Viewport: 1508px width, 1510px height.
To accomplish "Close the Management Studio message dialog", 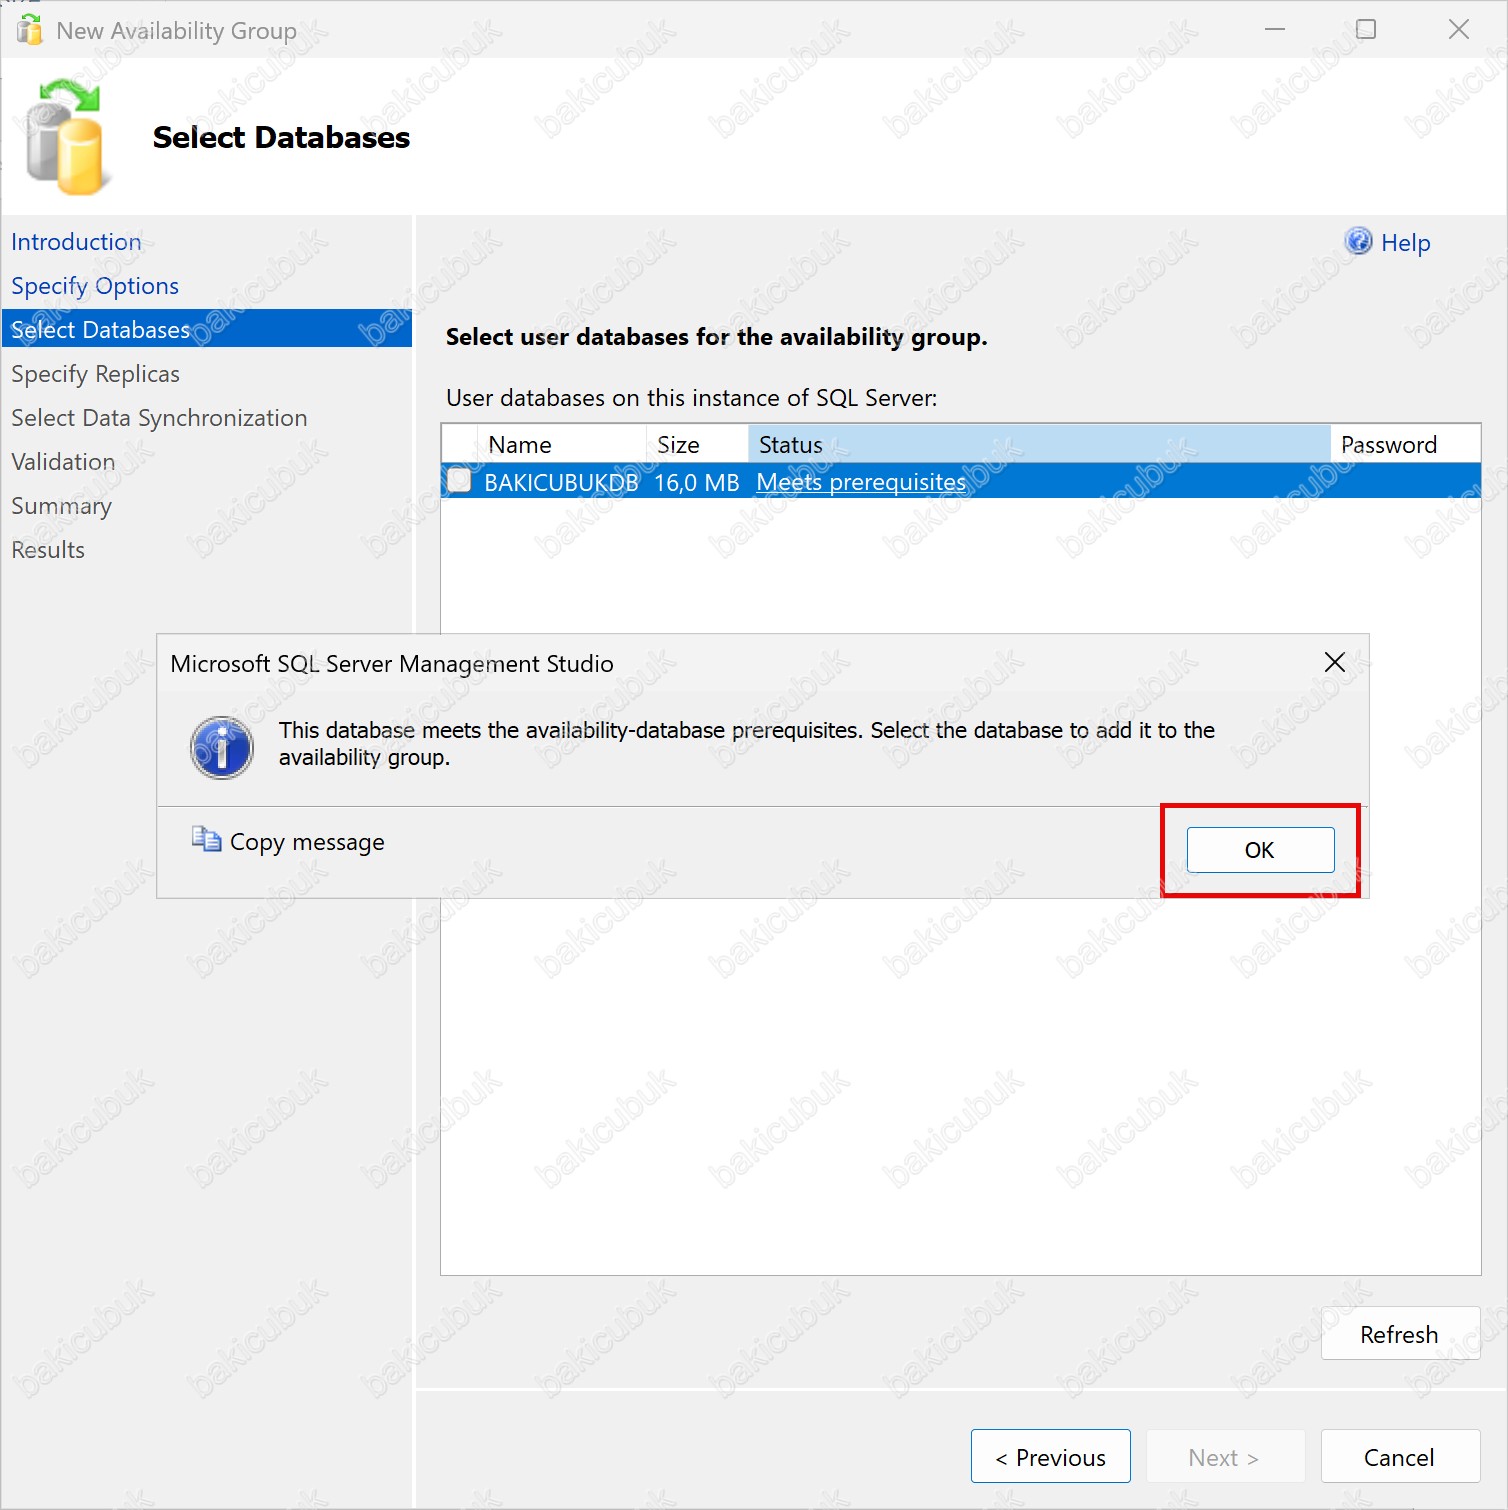I will 1334,662.
